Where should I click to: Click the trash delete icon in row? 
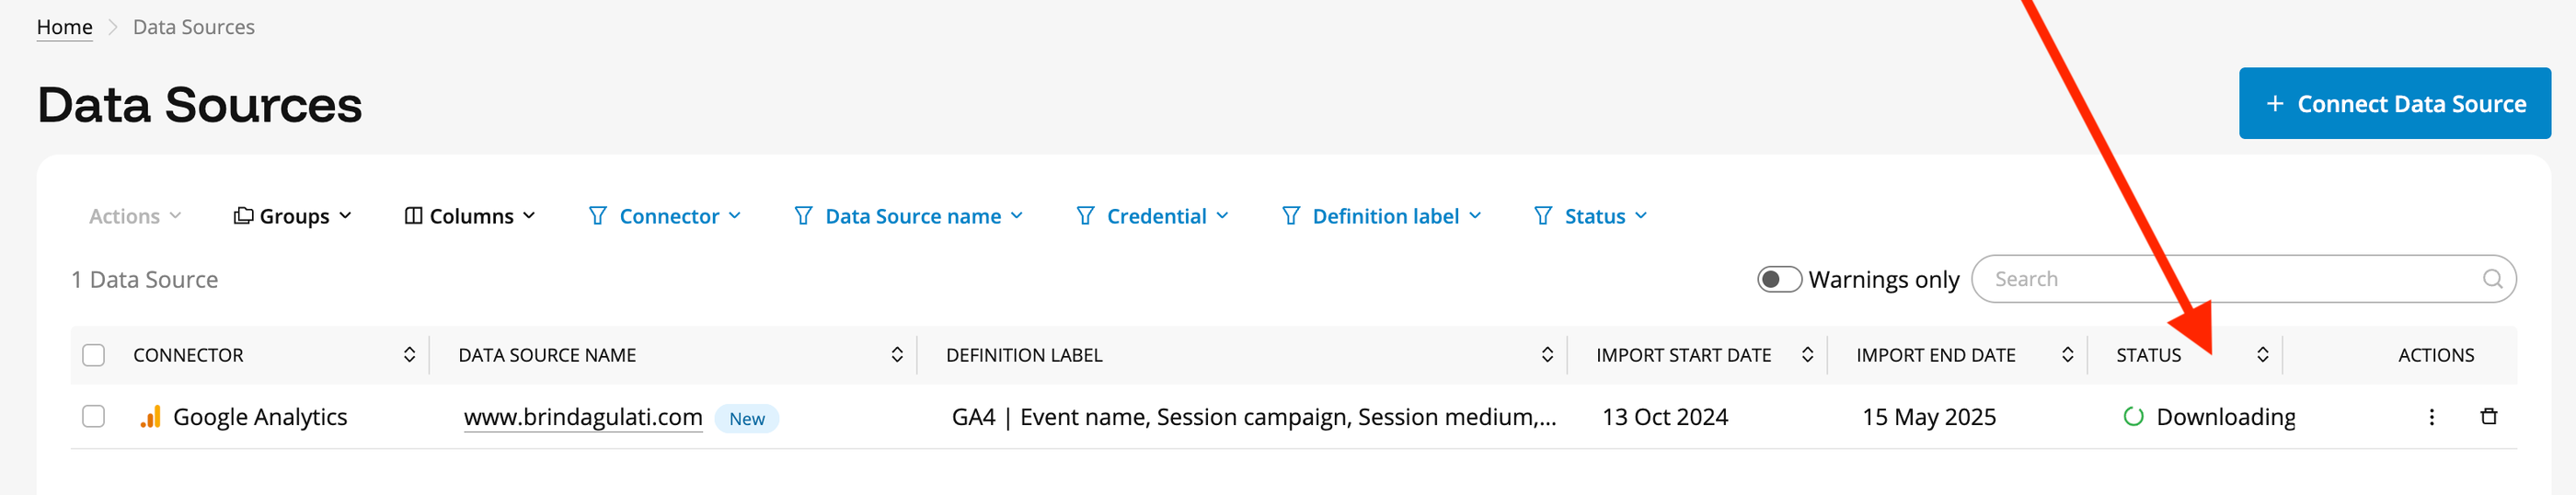point(2489,416)
